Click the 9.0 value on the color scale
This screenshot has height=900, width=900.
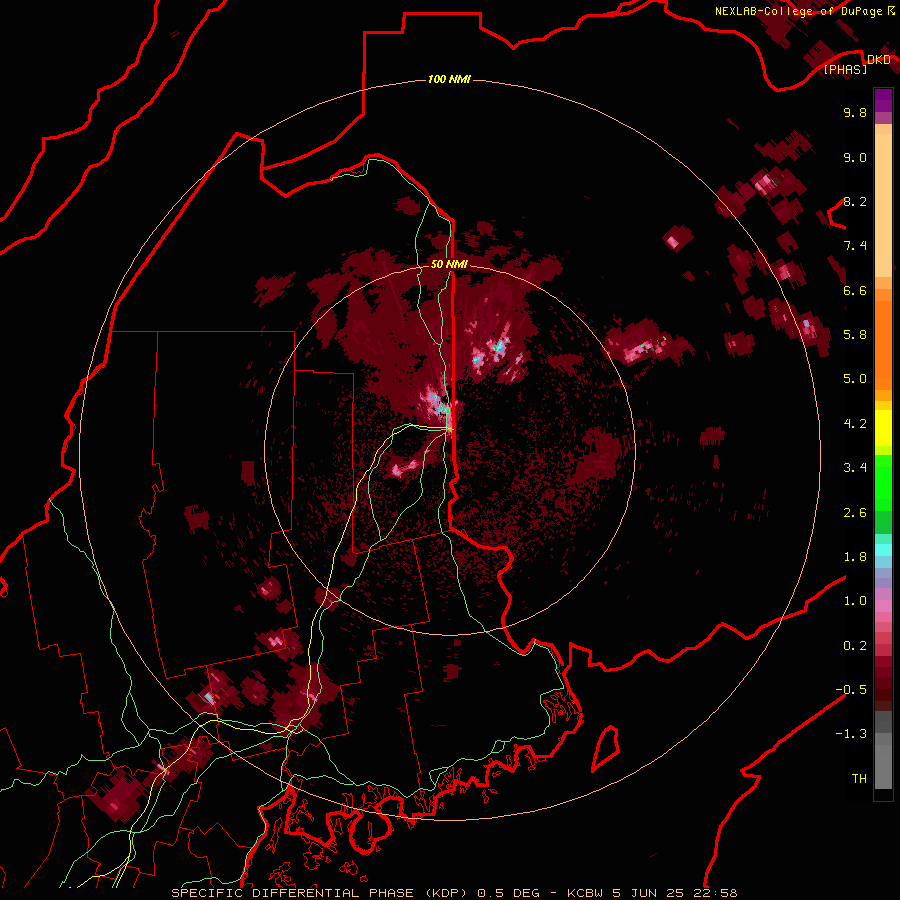[855, 158]
